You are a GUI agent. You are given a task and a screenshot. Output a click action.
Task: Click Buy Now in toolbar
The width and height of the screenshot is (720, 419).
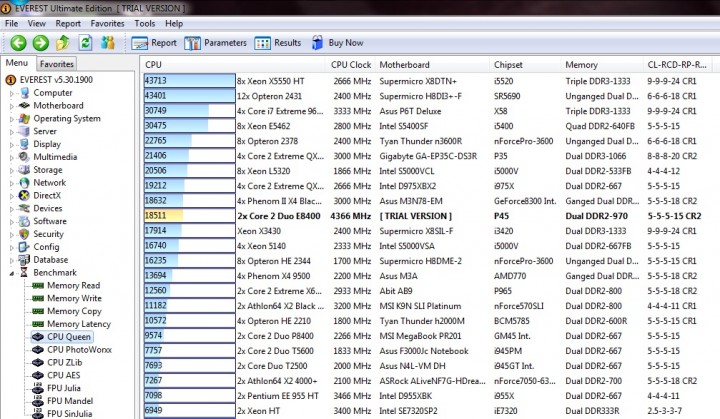[x=337, y=43]
